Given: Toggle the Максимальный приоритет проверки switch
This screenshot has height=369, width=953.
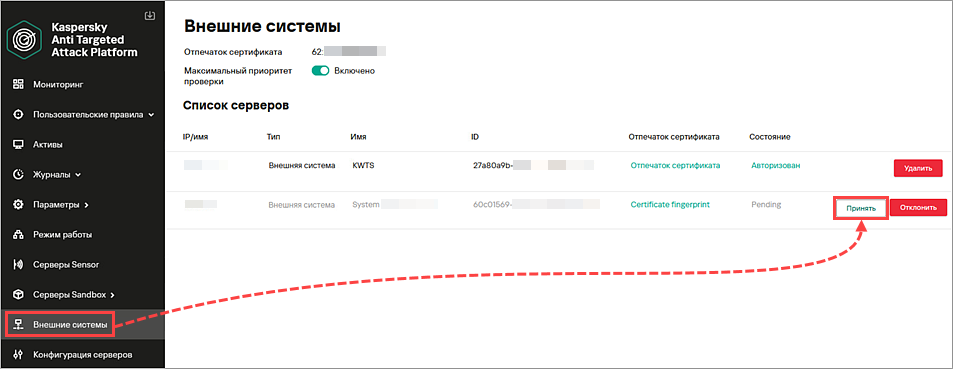Looking at the screenshot, I should click(x=320, y=71).
